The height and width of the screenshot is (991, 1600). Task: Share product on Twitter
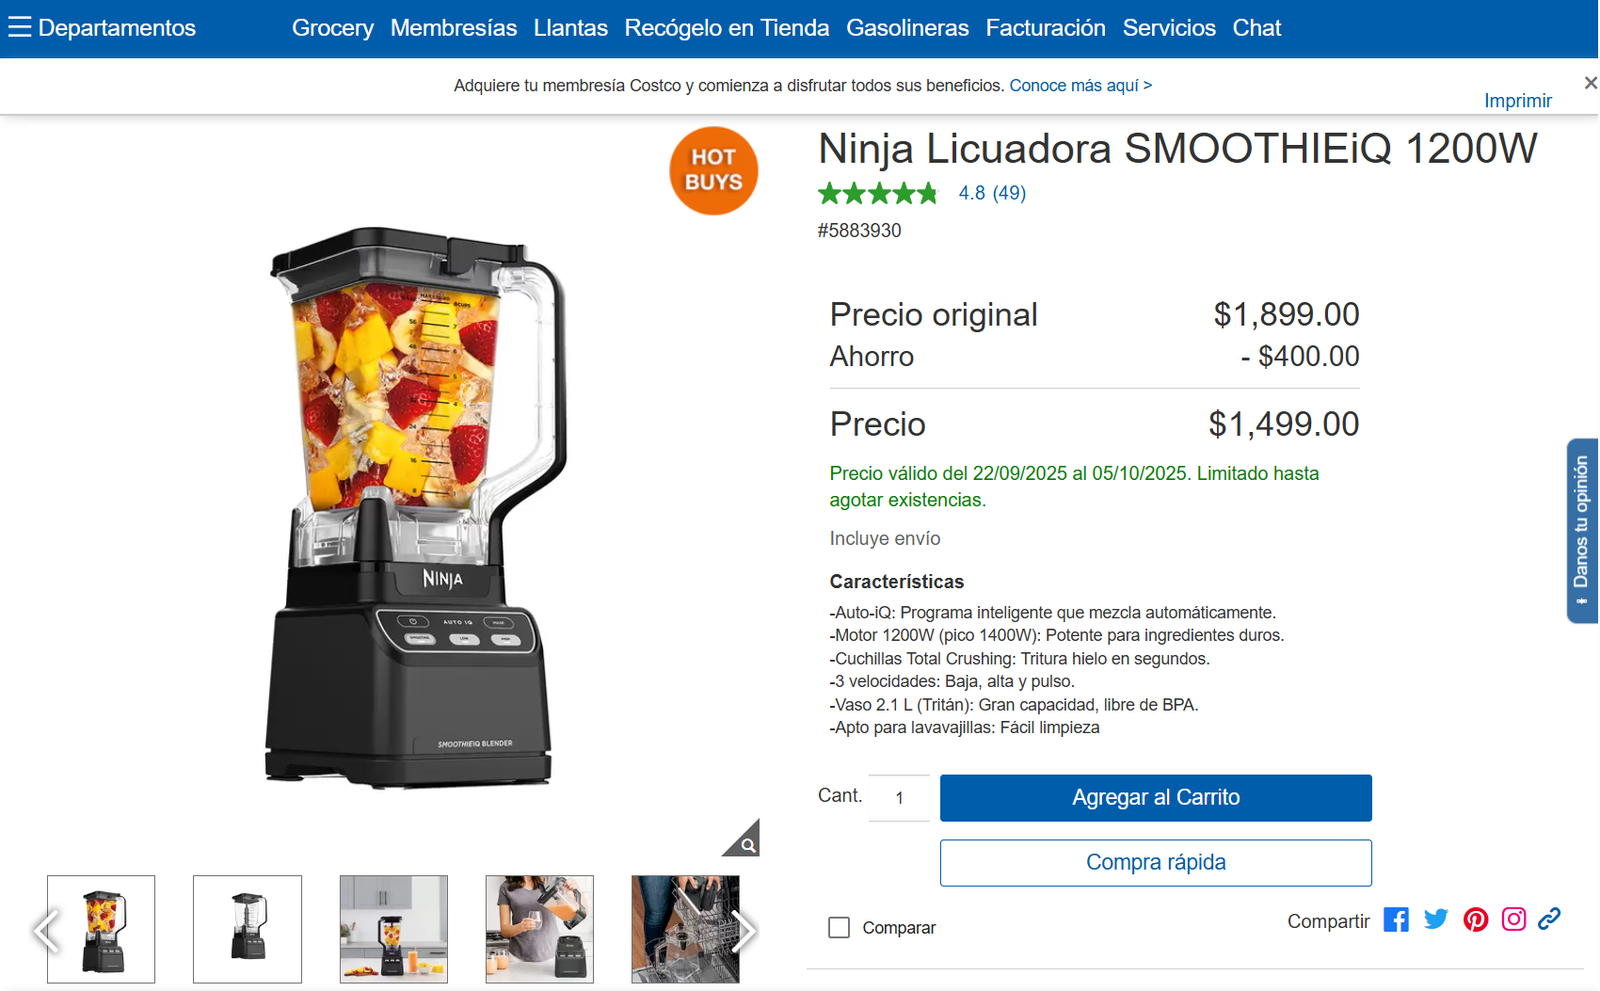pos(1436,920)
